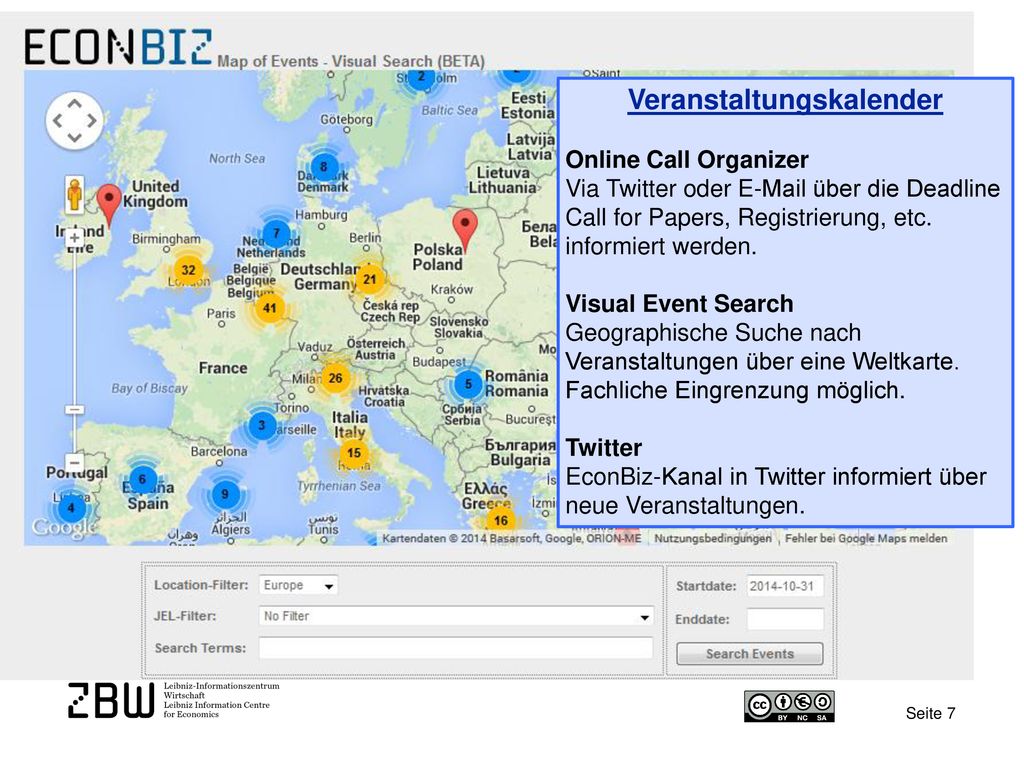Click the 'Seite 7' page number

(930, 713)
